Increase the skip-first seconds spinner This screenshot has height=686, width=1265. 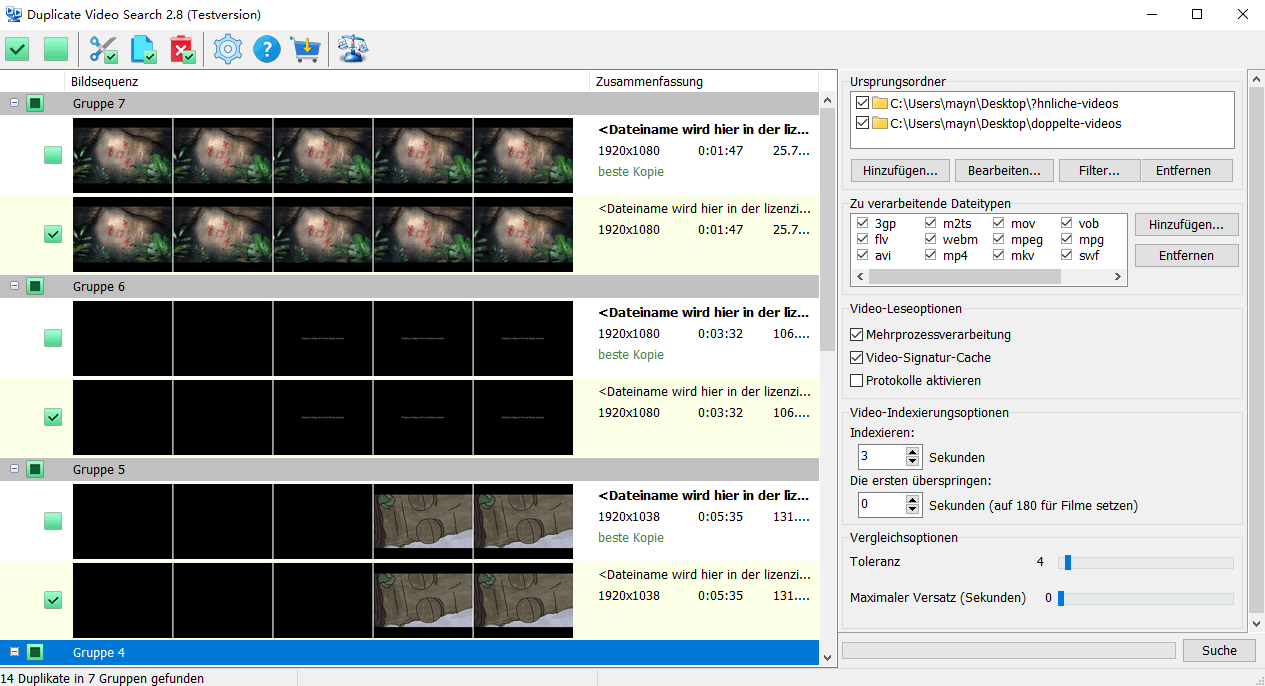pyautogui.click(x=912, y=500)
